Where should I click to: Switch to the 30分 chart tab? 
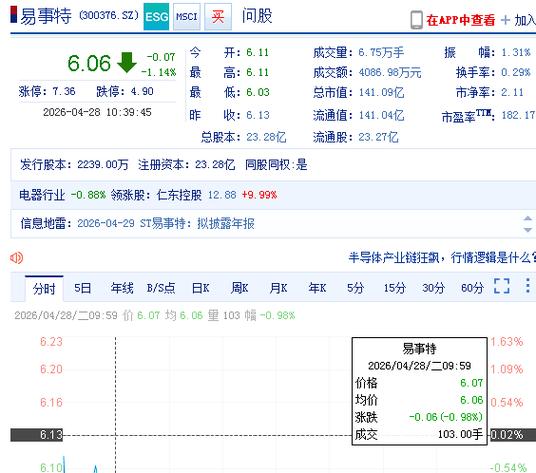pyautogui.click(x=433, y=288)
